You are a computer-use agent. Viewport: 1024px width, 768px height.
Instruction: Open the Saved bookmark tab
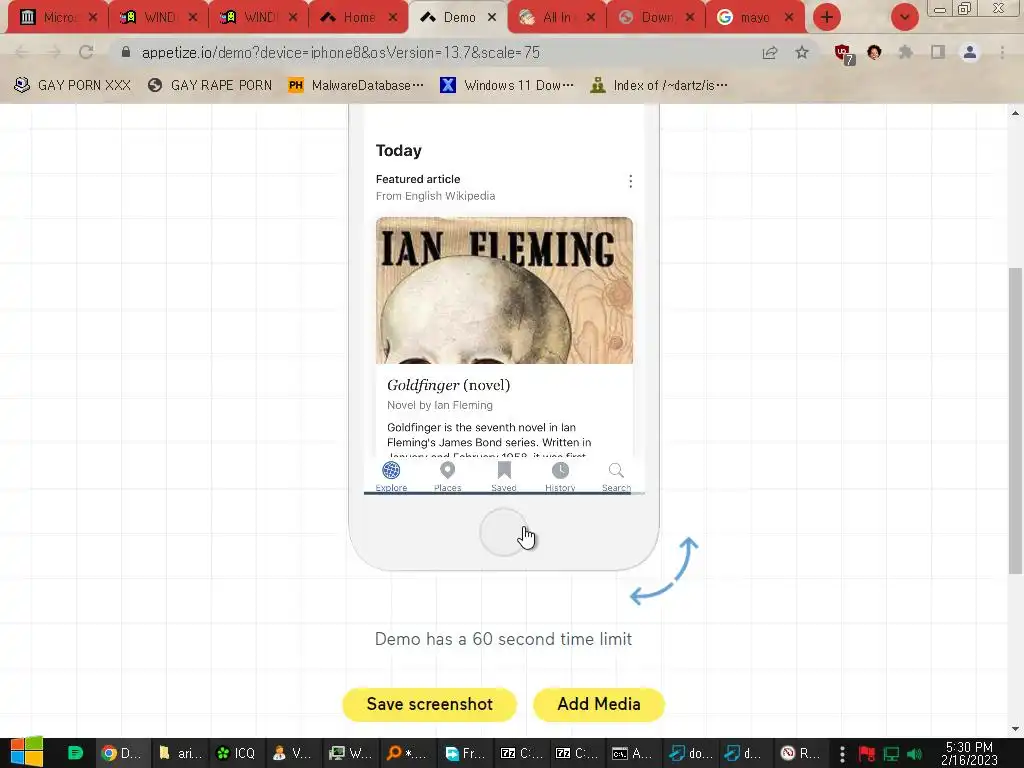coord(504,476)
